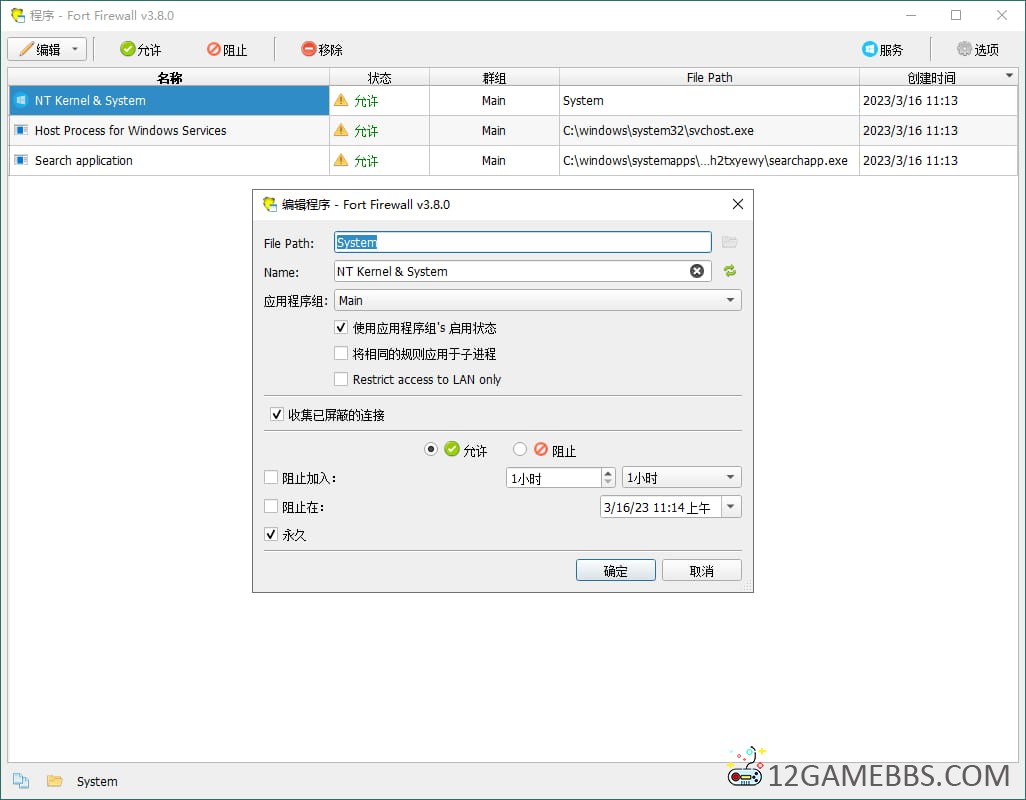The height and width of the screenshot is (800, 1026).
Task: Sort by the File Path column header
Action: click(709, 77)
